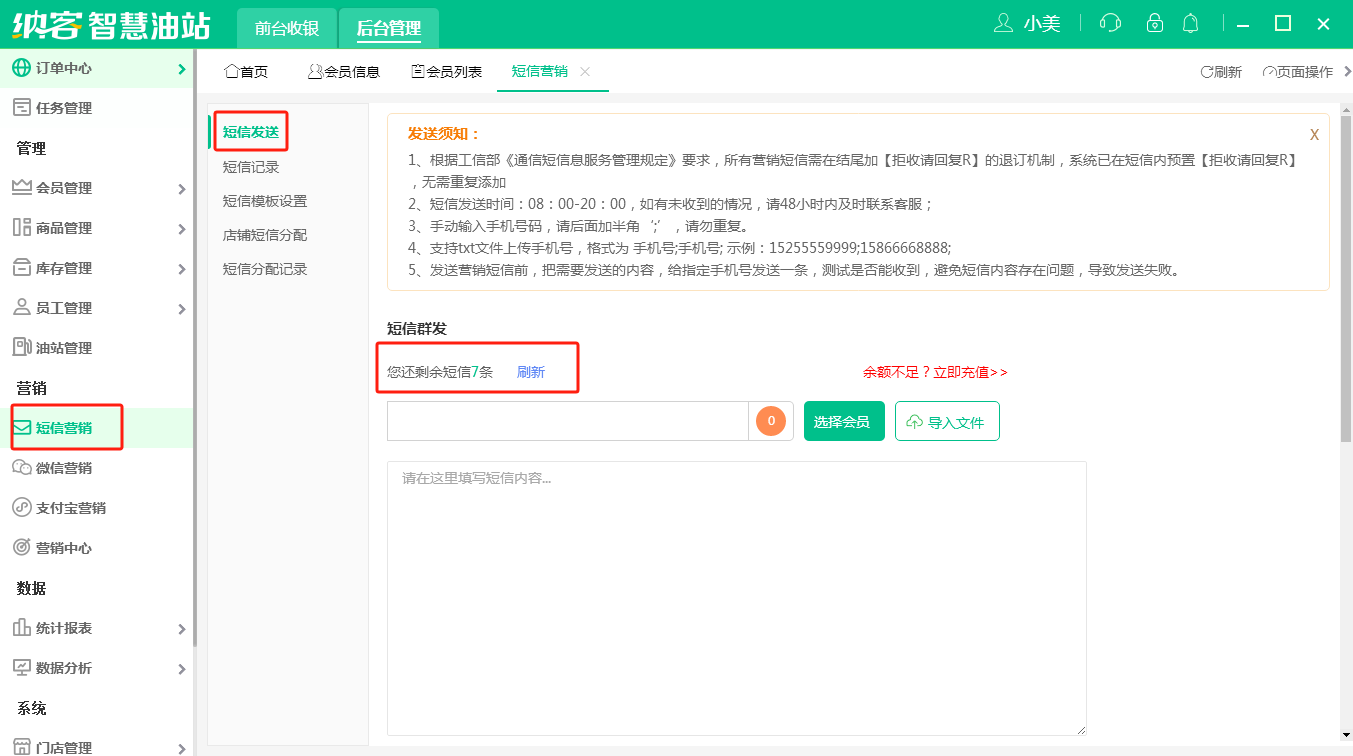Click the recharge now link
1353x756 pixels.
935,372
